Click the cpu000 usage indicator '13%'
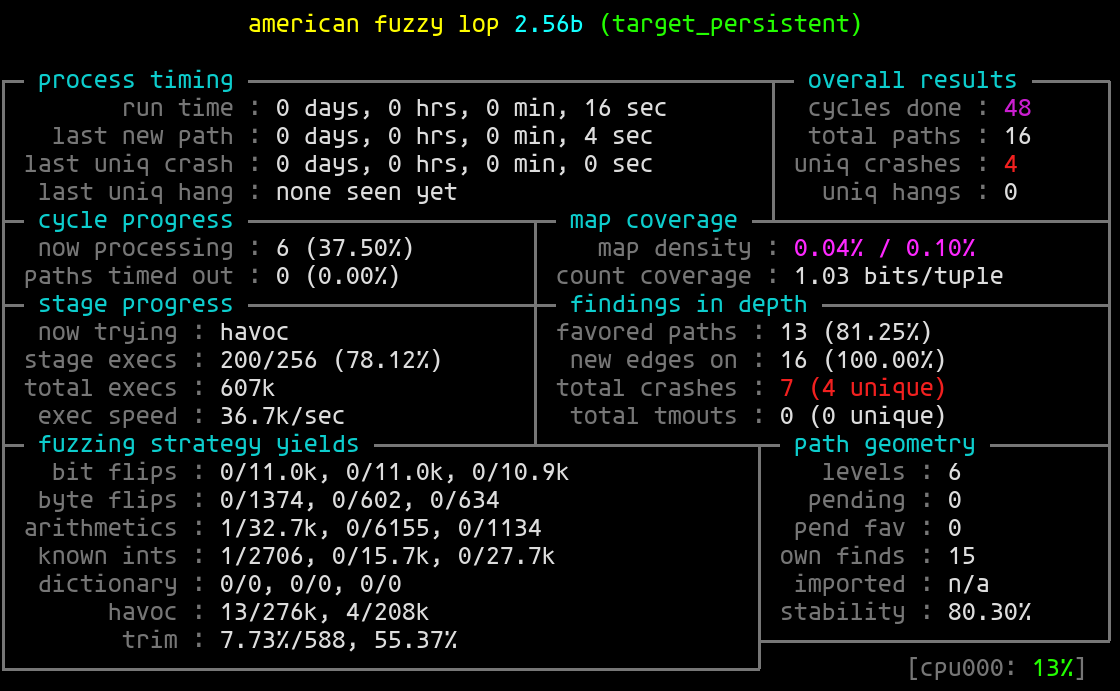This screenshot has width=1120, height=691. click(x=1052, y=668)
